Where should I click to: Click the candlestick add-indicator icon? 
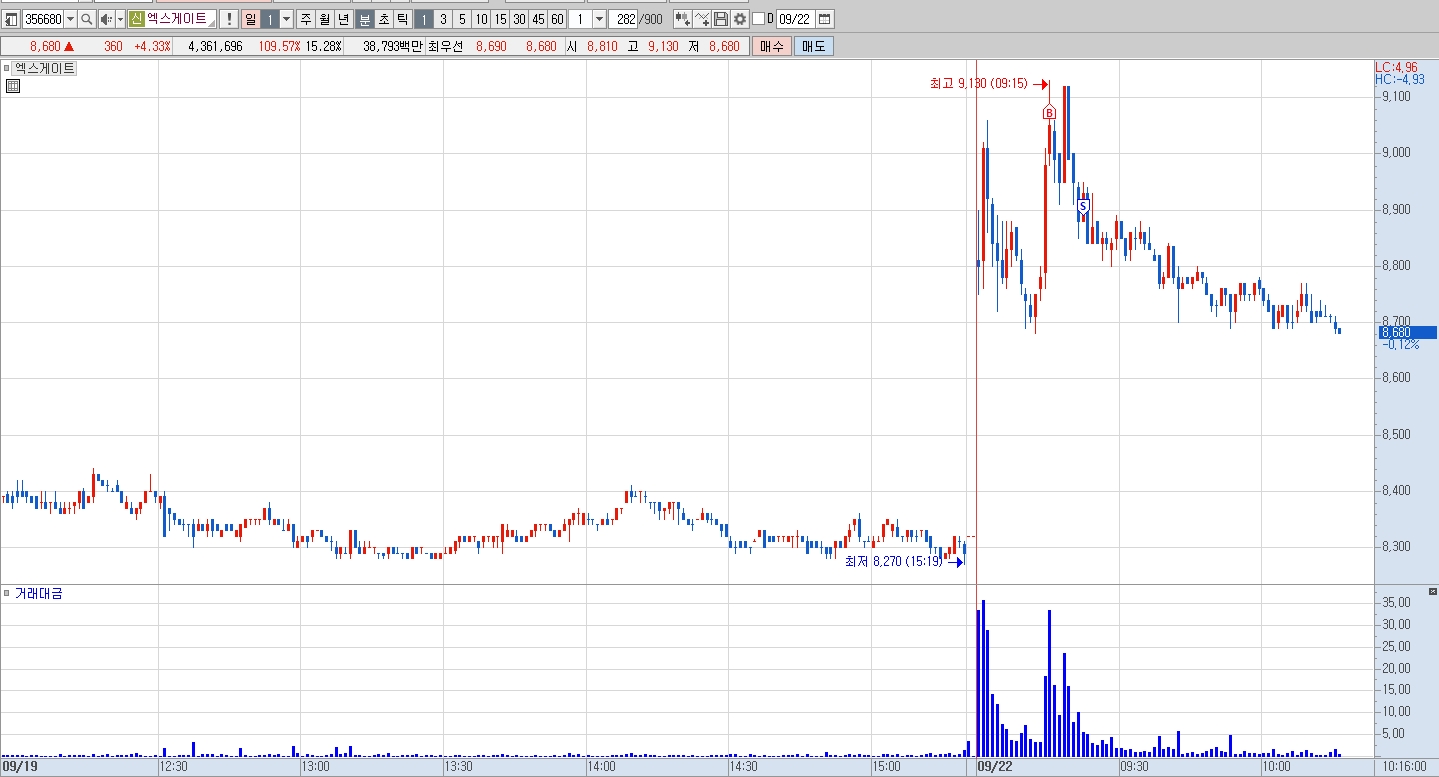(x=682, y=19)
